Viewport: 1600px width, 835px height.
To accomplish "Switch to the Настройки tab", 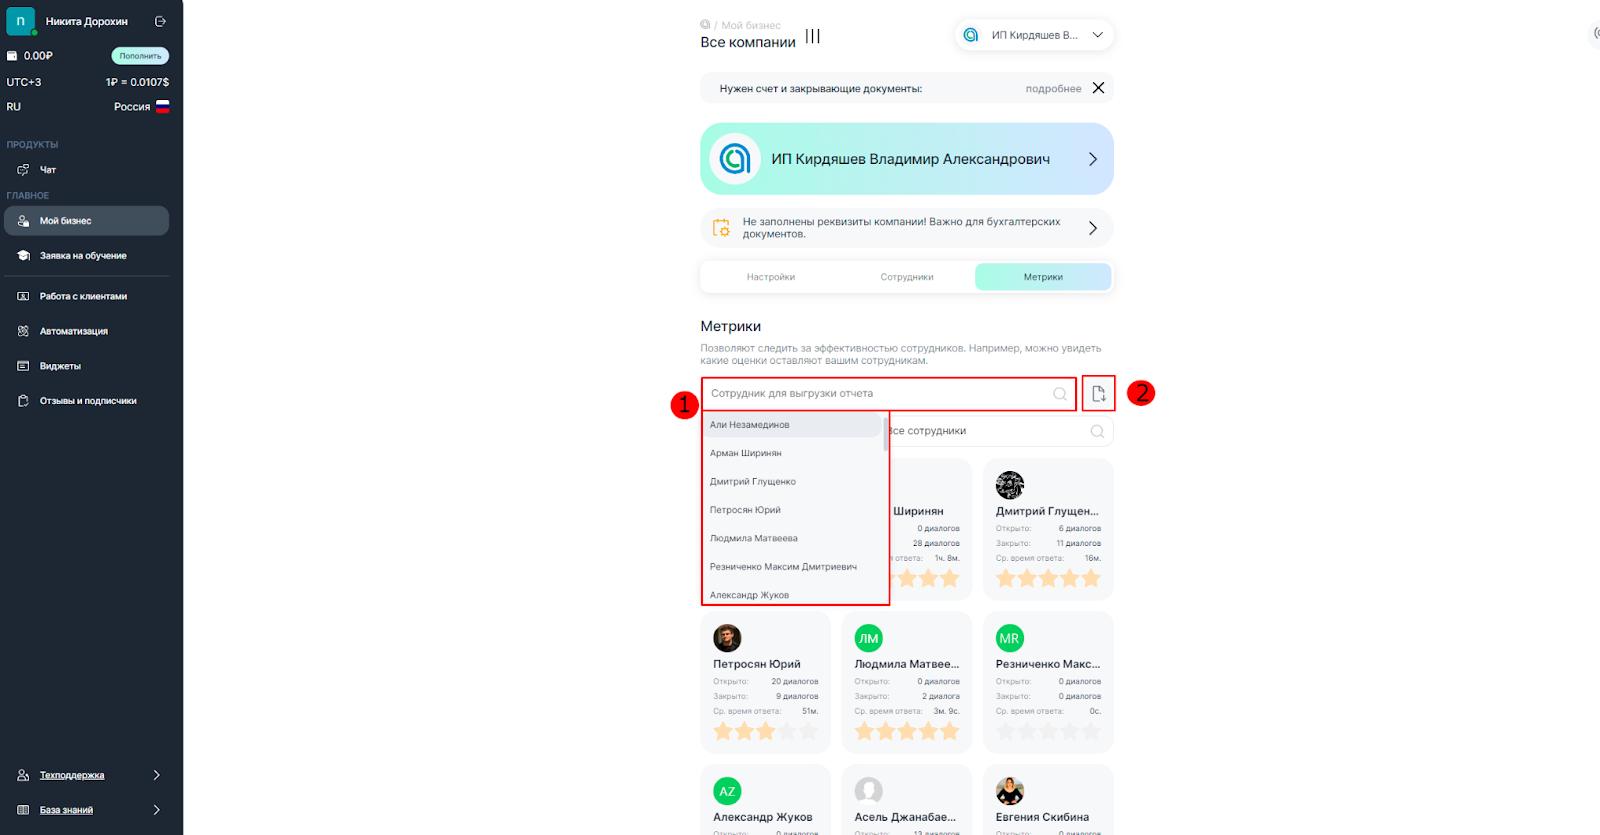I will click(771, 277).
